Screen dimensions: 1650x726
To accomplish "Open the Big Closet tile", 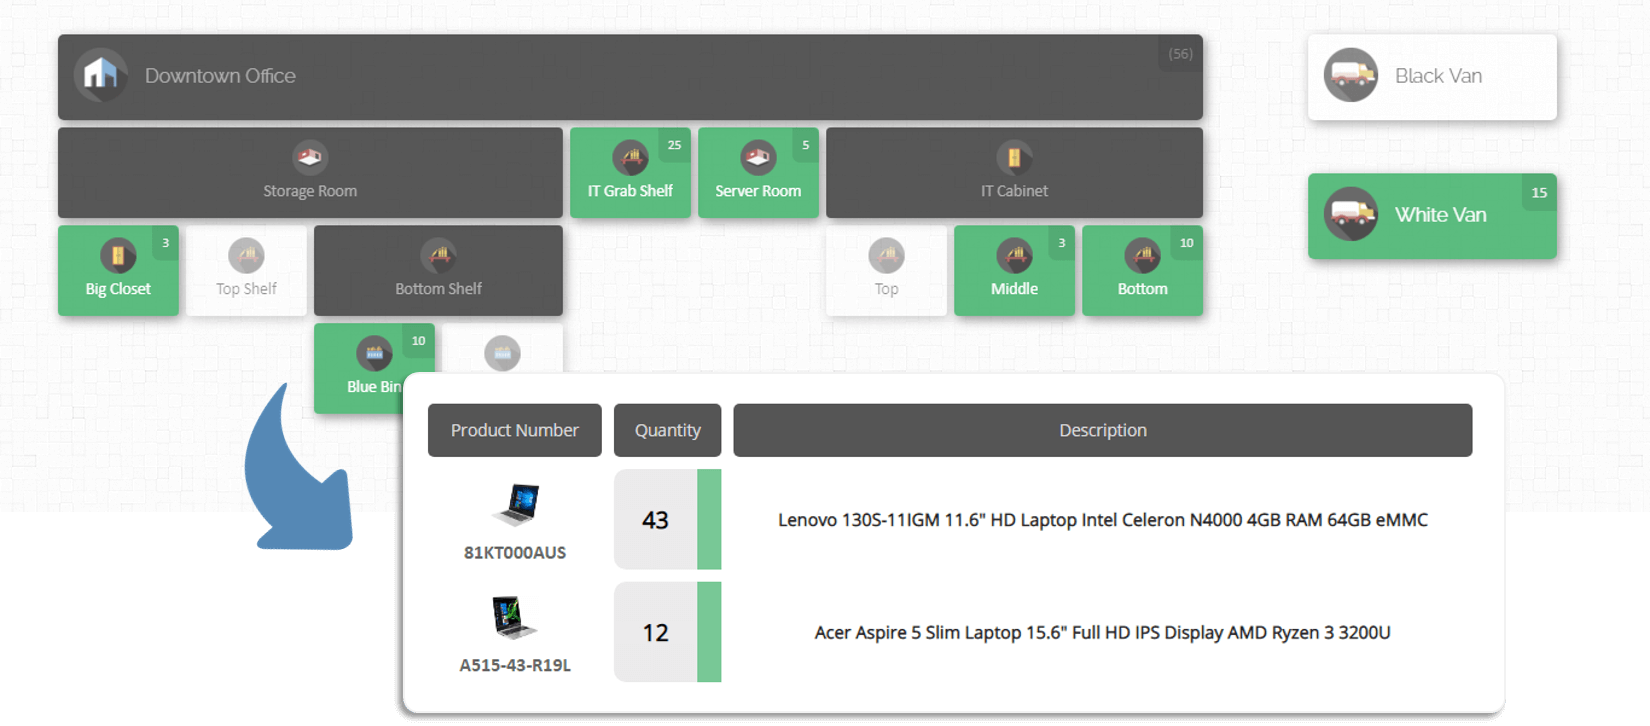I will tap(118, 270).
